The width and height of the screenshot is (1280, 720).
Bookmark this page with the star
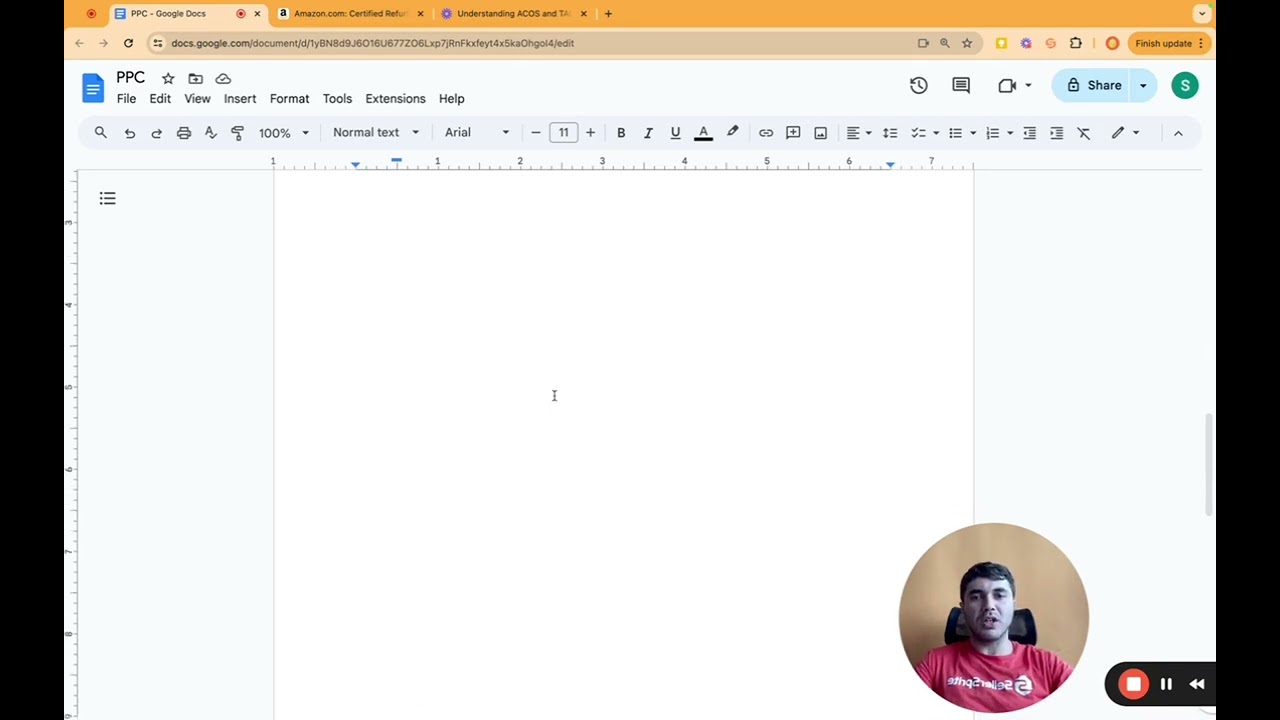point(967,43)
